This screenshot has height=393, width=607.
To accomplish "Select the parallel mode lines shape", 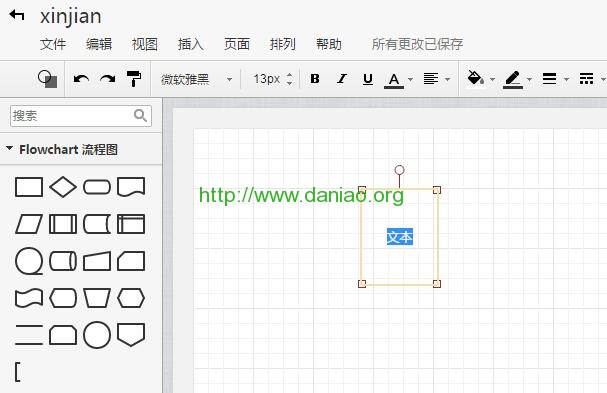I will [x=29, y=335].
